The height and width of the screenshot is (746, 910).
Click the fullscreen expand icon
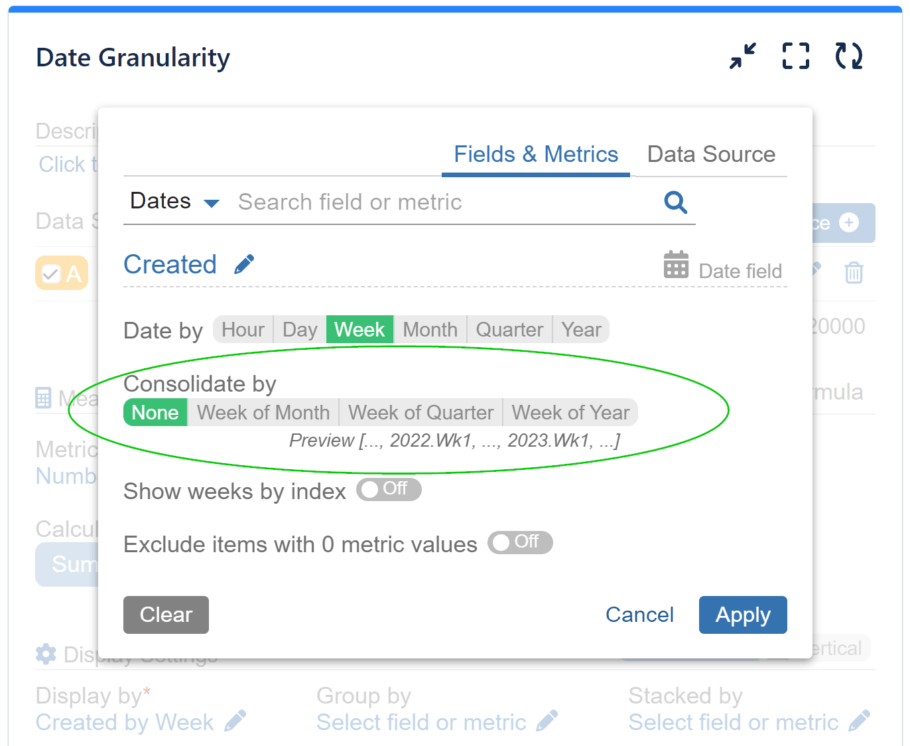796,57
